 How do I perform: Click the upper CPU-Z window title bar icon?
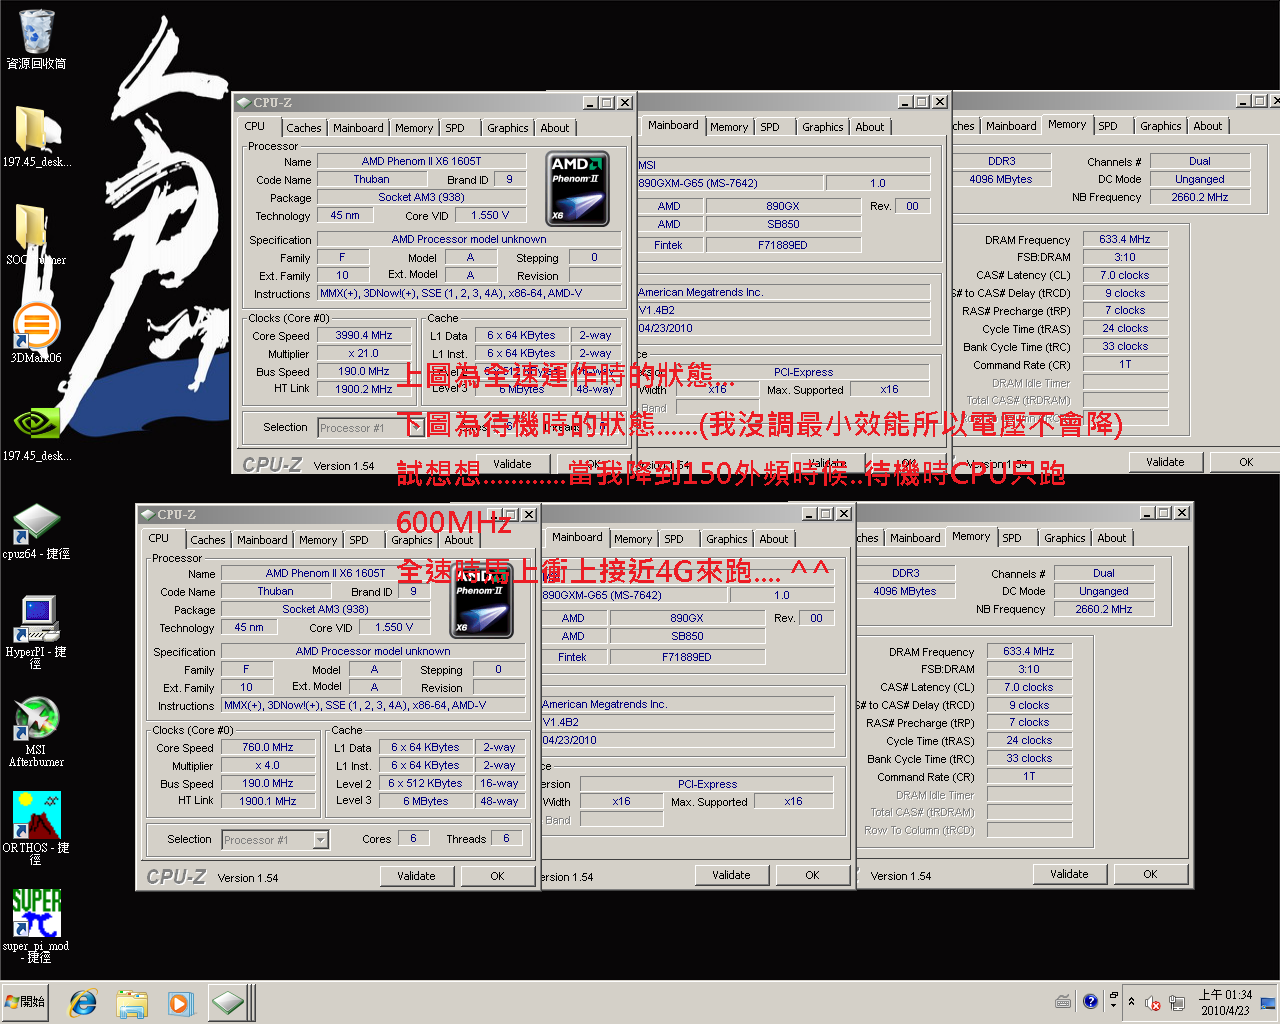point(243,103)
